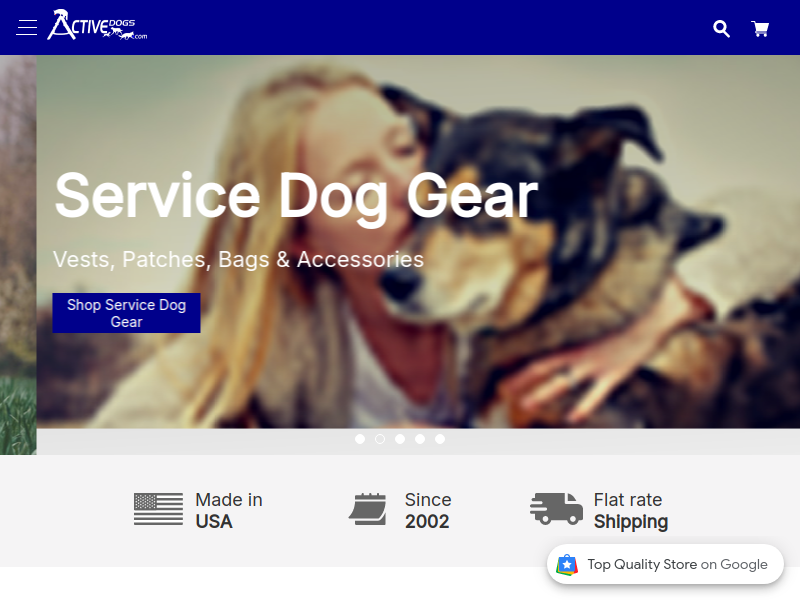The image size is (800, 600).
Task: Click the Flat rate Shipping text
Action: [631, 510]
